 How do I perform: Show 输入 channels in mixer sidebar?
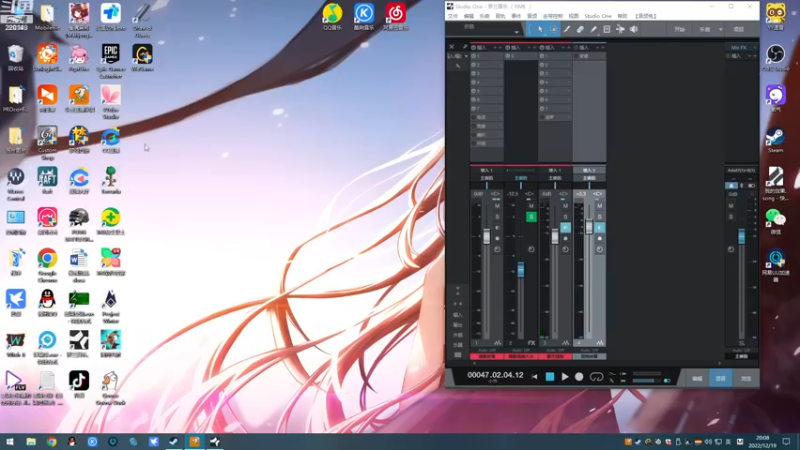(x=458, y=315)
